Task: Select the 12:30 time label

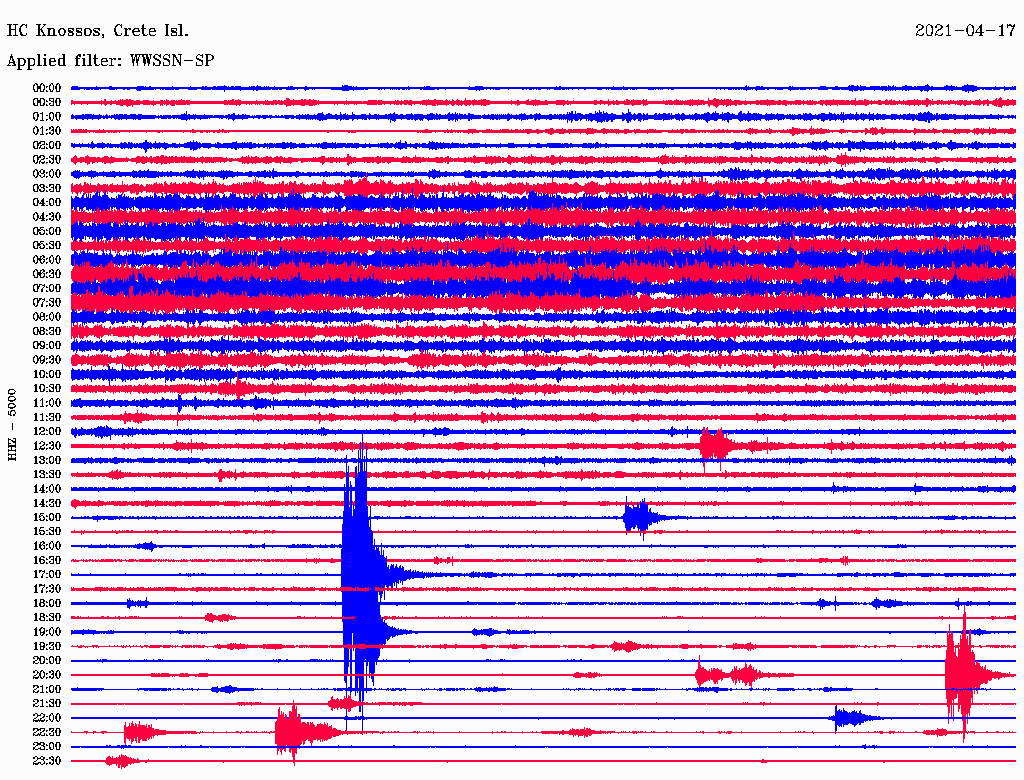Action: 47,446
